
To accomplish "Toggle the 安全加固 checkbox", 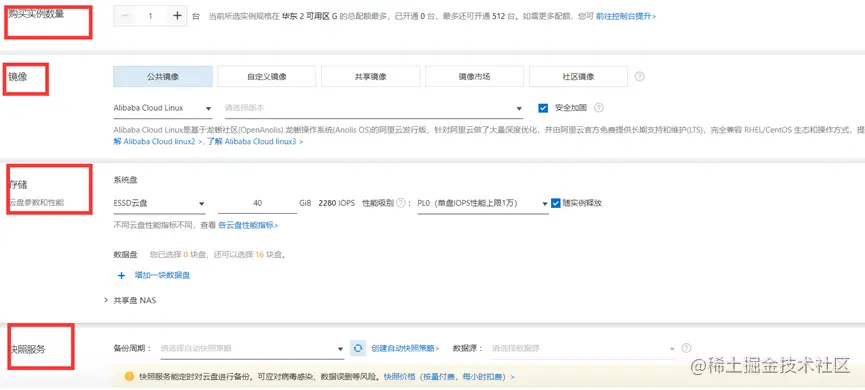I will 543,108.
